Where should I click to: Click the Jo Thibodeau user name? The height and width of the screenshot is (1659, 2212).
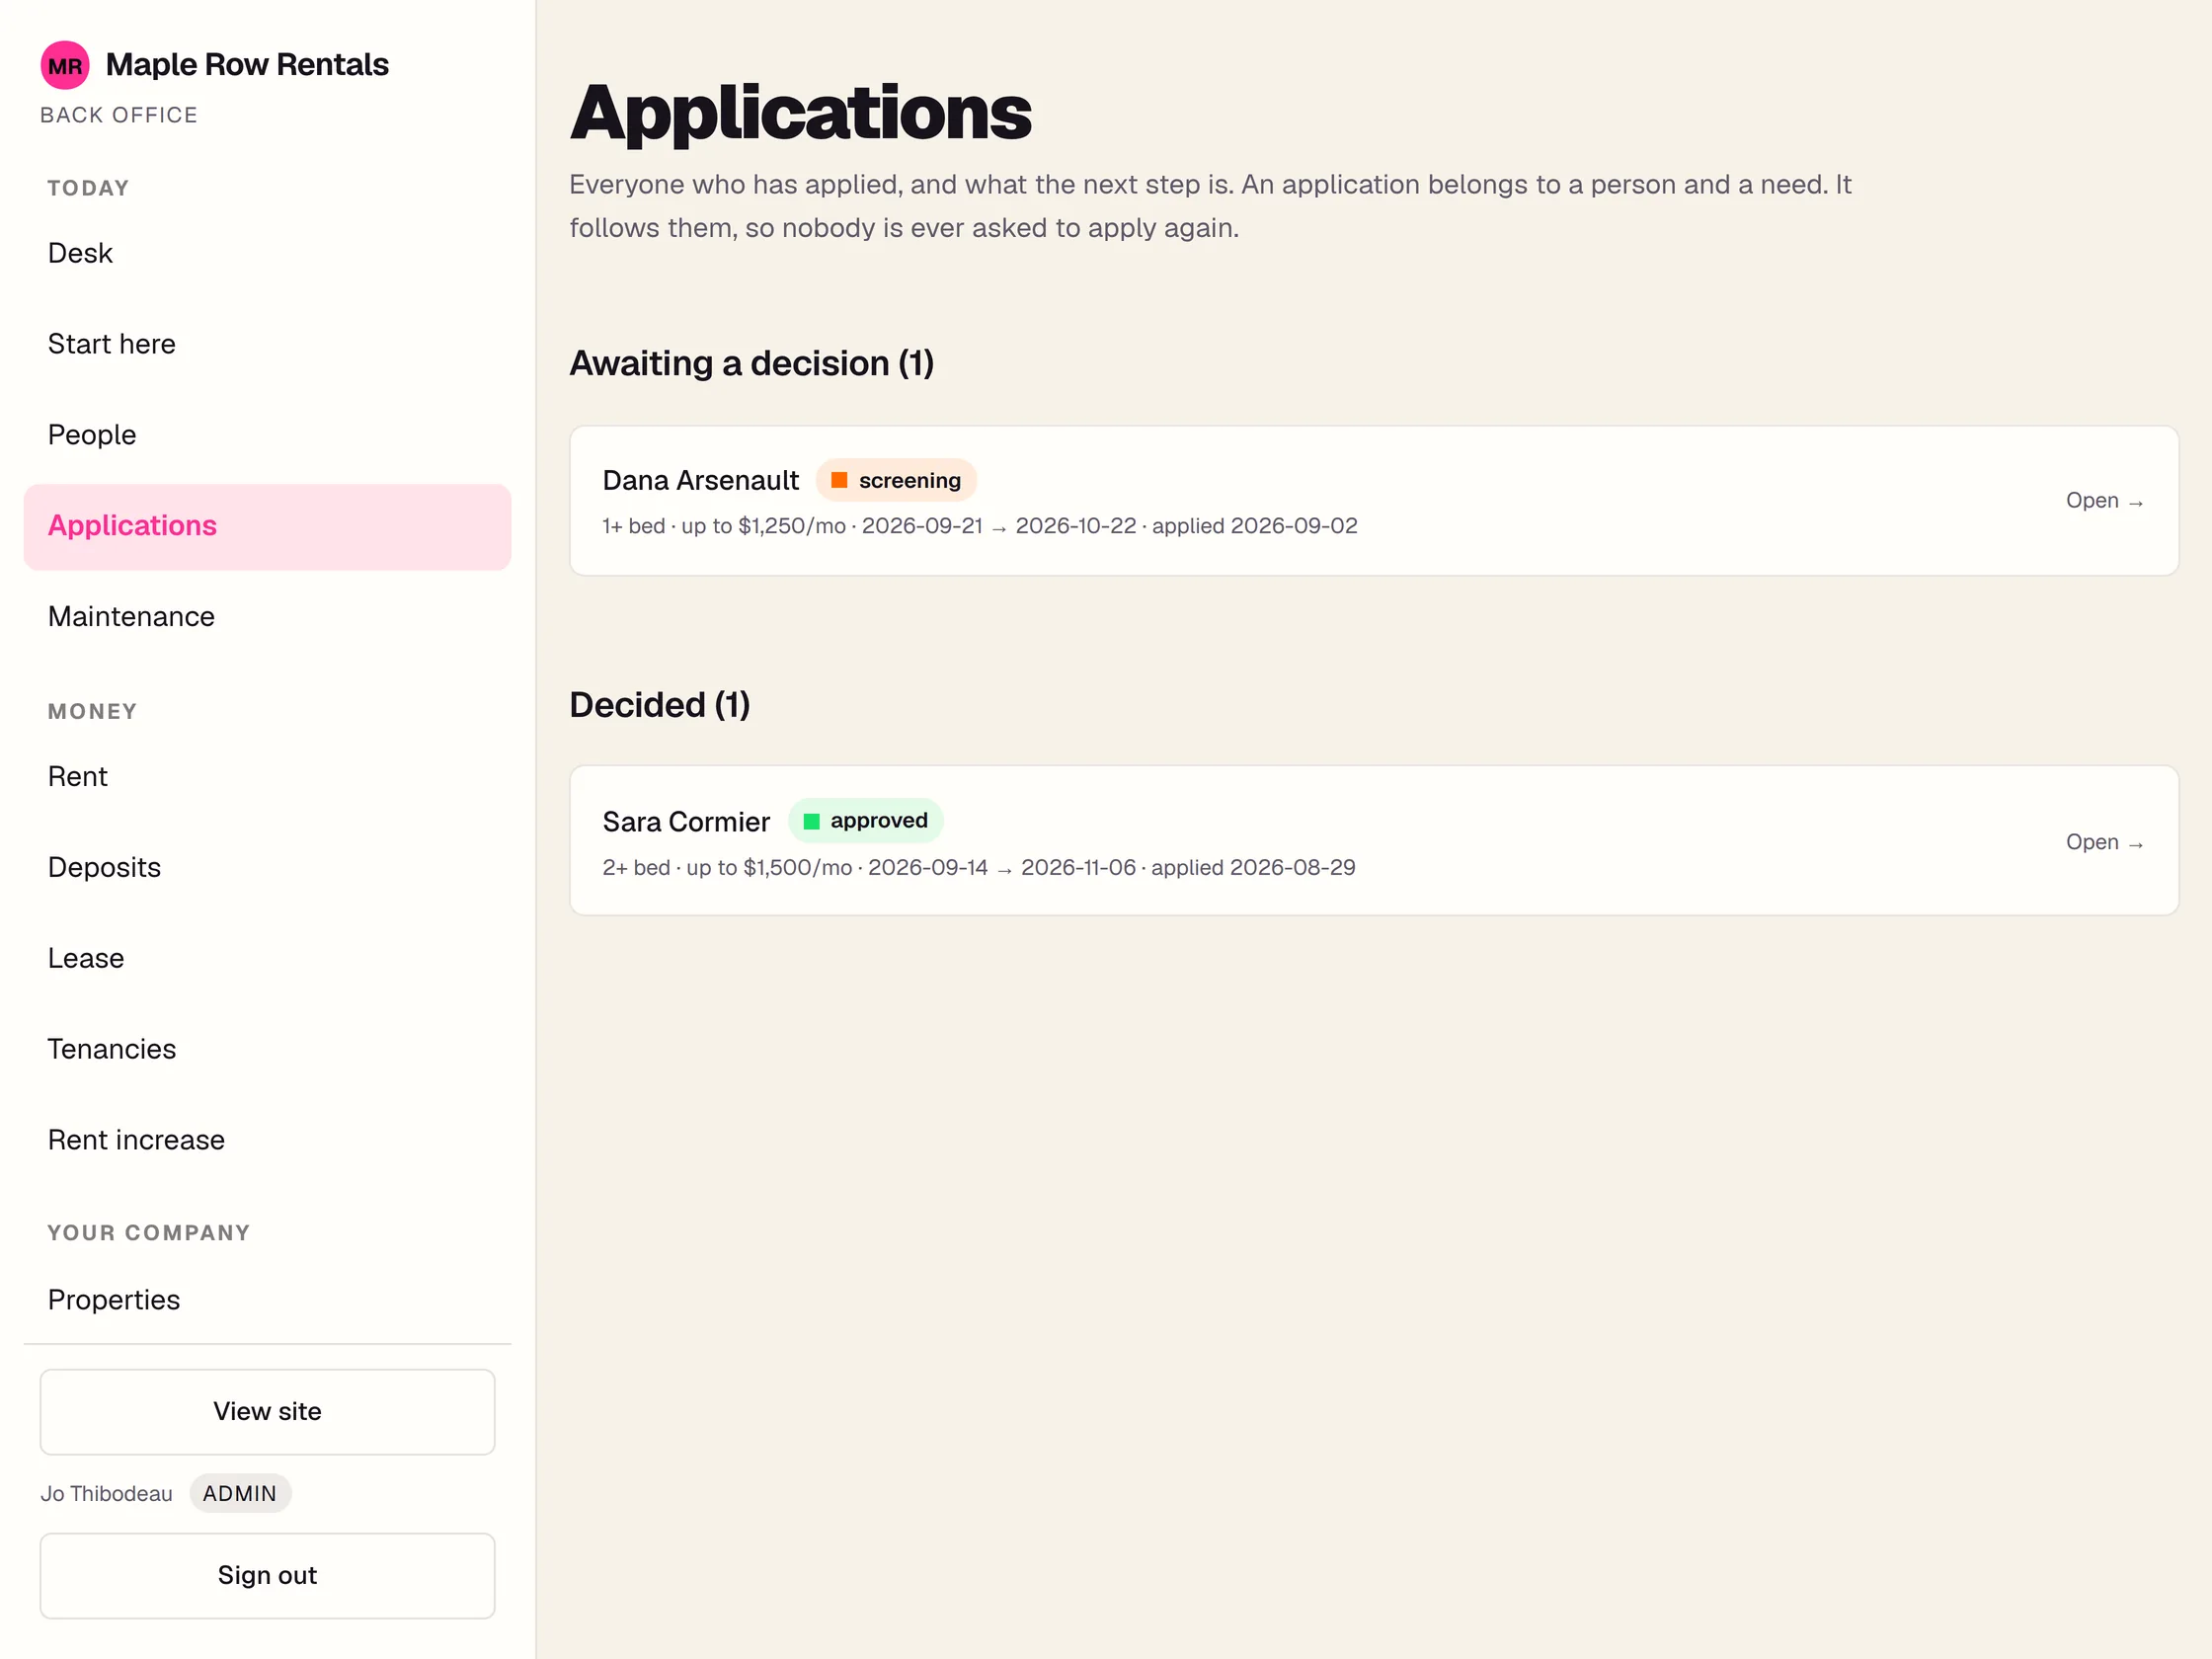point(106,1493)
